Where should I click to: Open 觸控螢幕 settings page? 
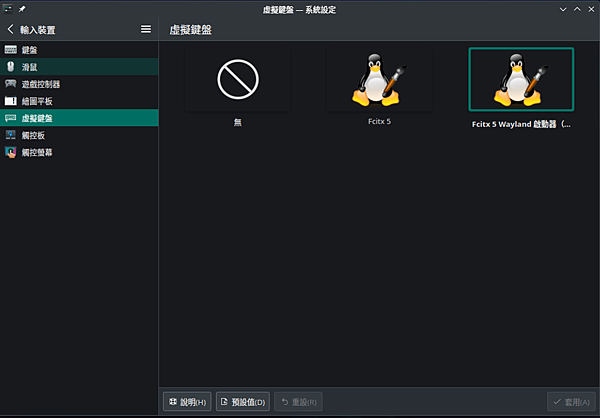(79, 152)
